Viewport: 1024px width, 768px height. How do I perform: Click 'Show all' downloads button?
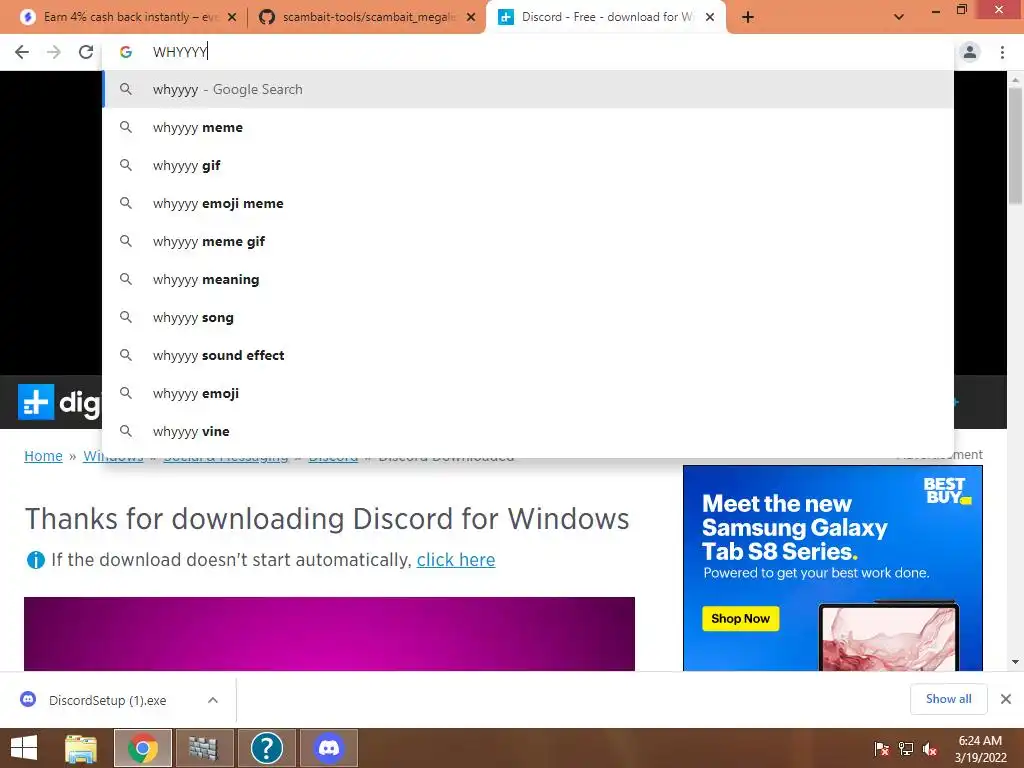pyautogui.click(x=948, y=699)
